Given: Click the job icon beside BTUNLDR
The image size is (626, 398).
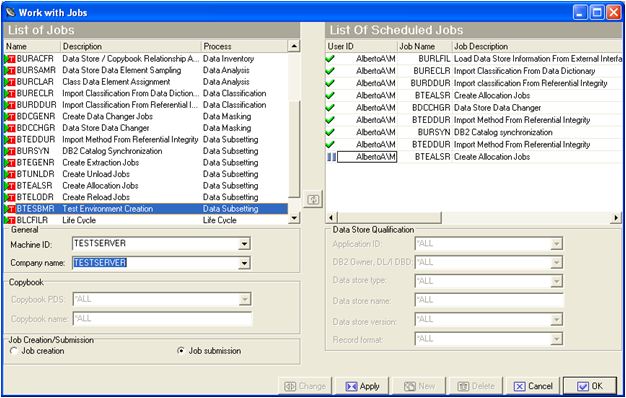Looking at the screenshot, I should click(10, 175).
